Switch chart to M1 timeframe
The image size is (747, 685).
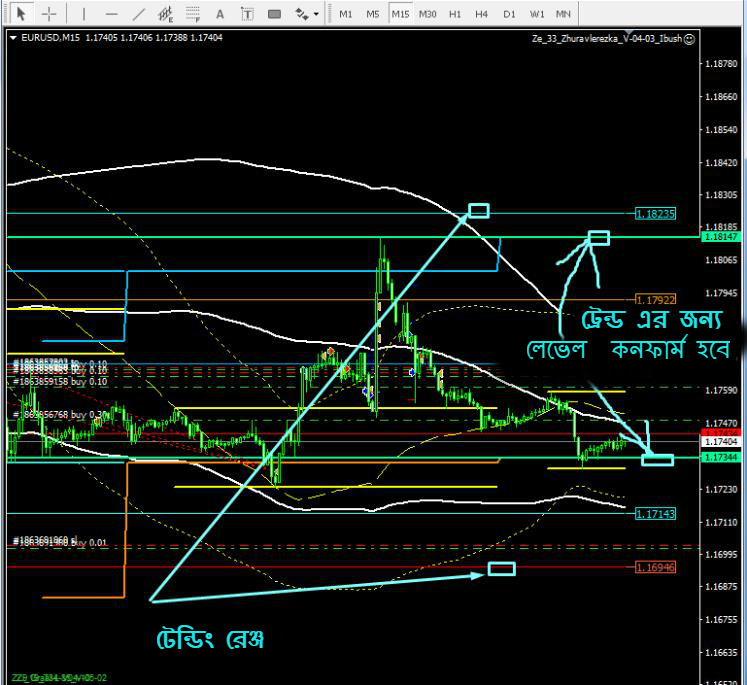click(345, 14)
